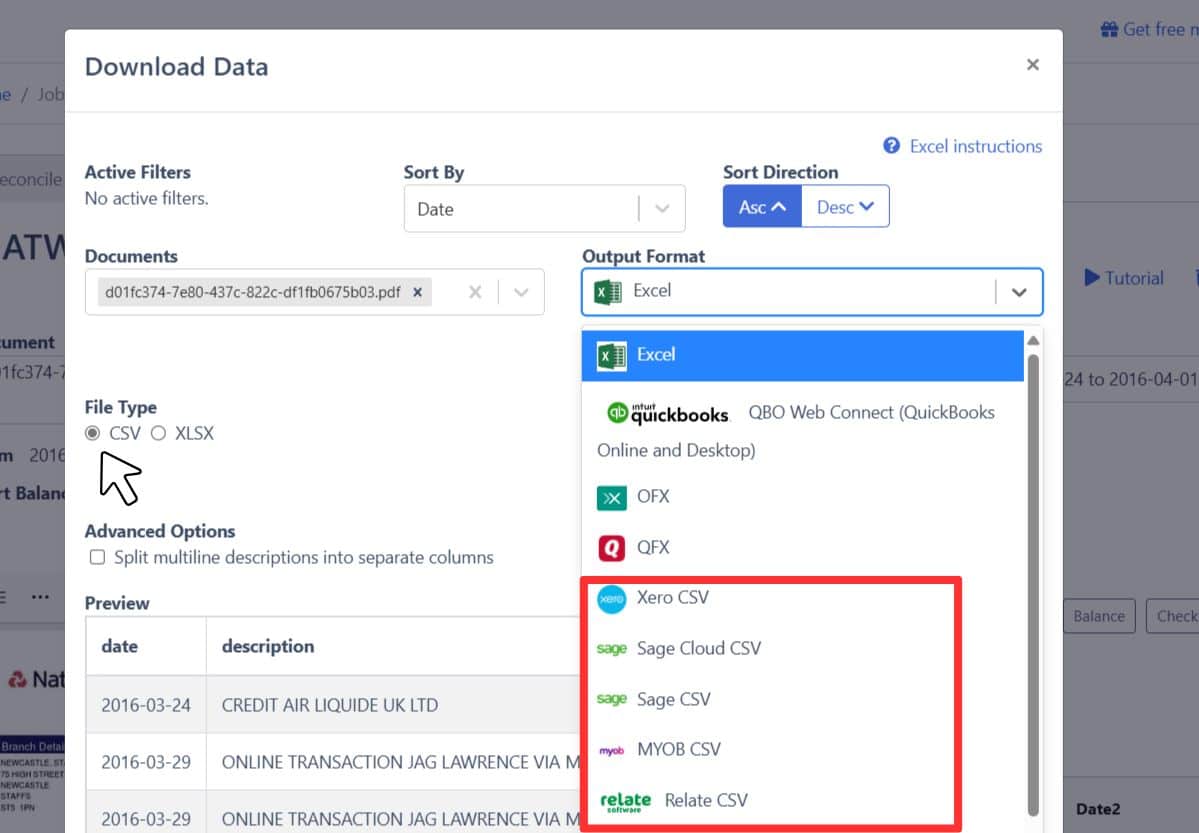1199x833 pixels.
Task: Select the CSV file type radio
Action: (x=93, y=433)
